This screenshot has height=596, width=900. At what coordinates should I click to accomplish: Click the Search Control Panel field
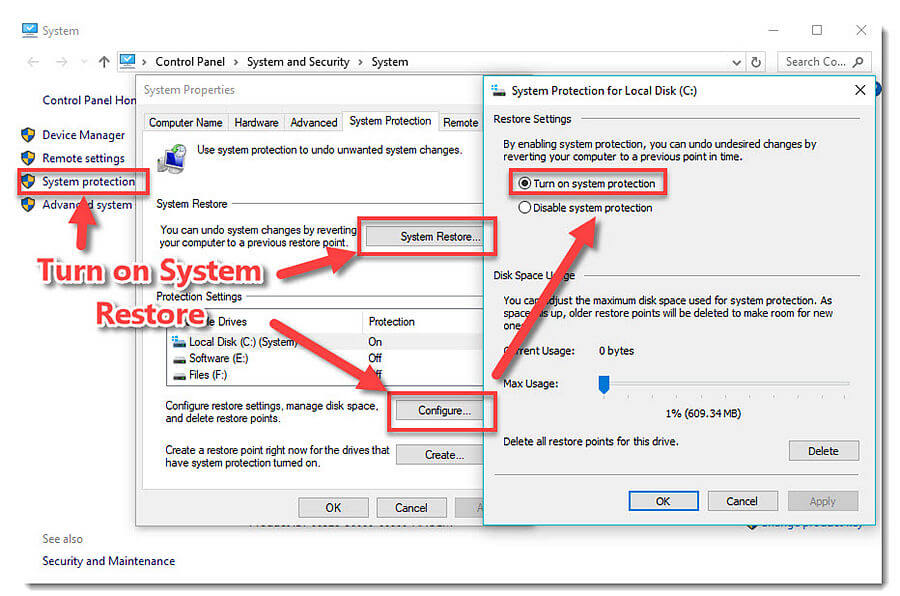pyautogui.click(x=815, y=62)
